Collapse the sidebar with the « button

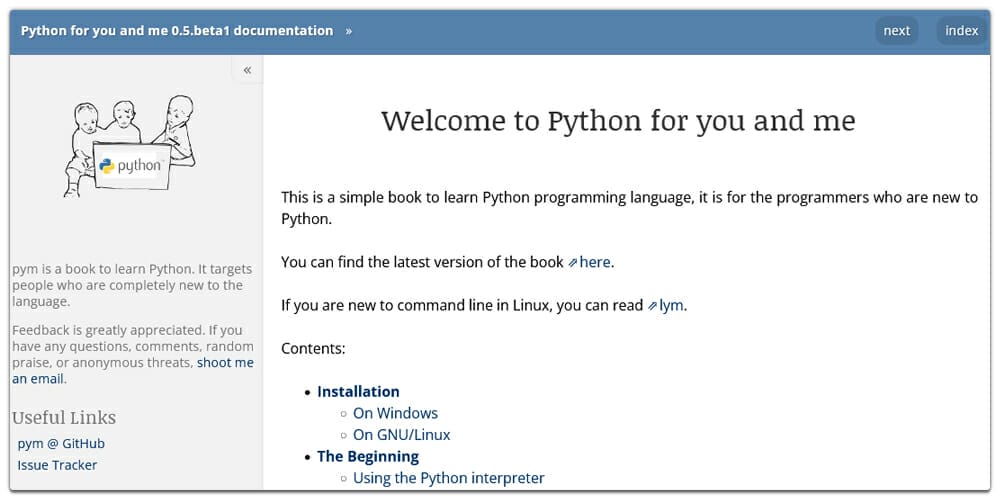(247, 70)
